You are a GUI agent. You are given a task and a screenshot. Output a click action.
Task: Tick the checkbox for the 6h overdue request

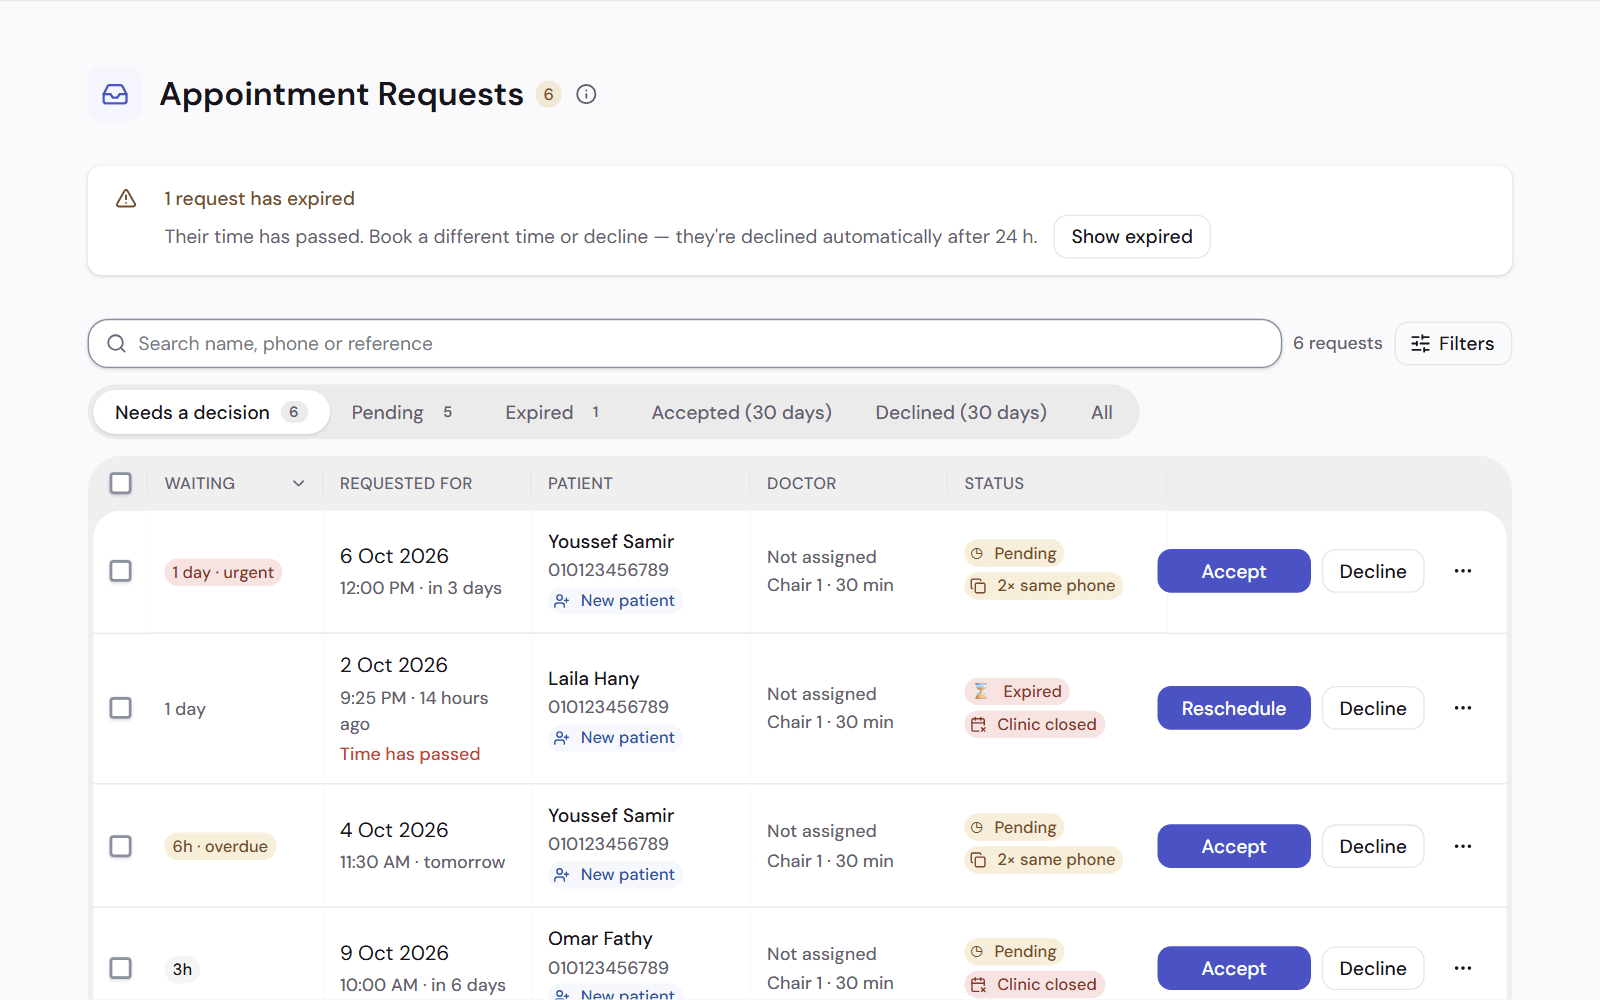[121, 846]
